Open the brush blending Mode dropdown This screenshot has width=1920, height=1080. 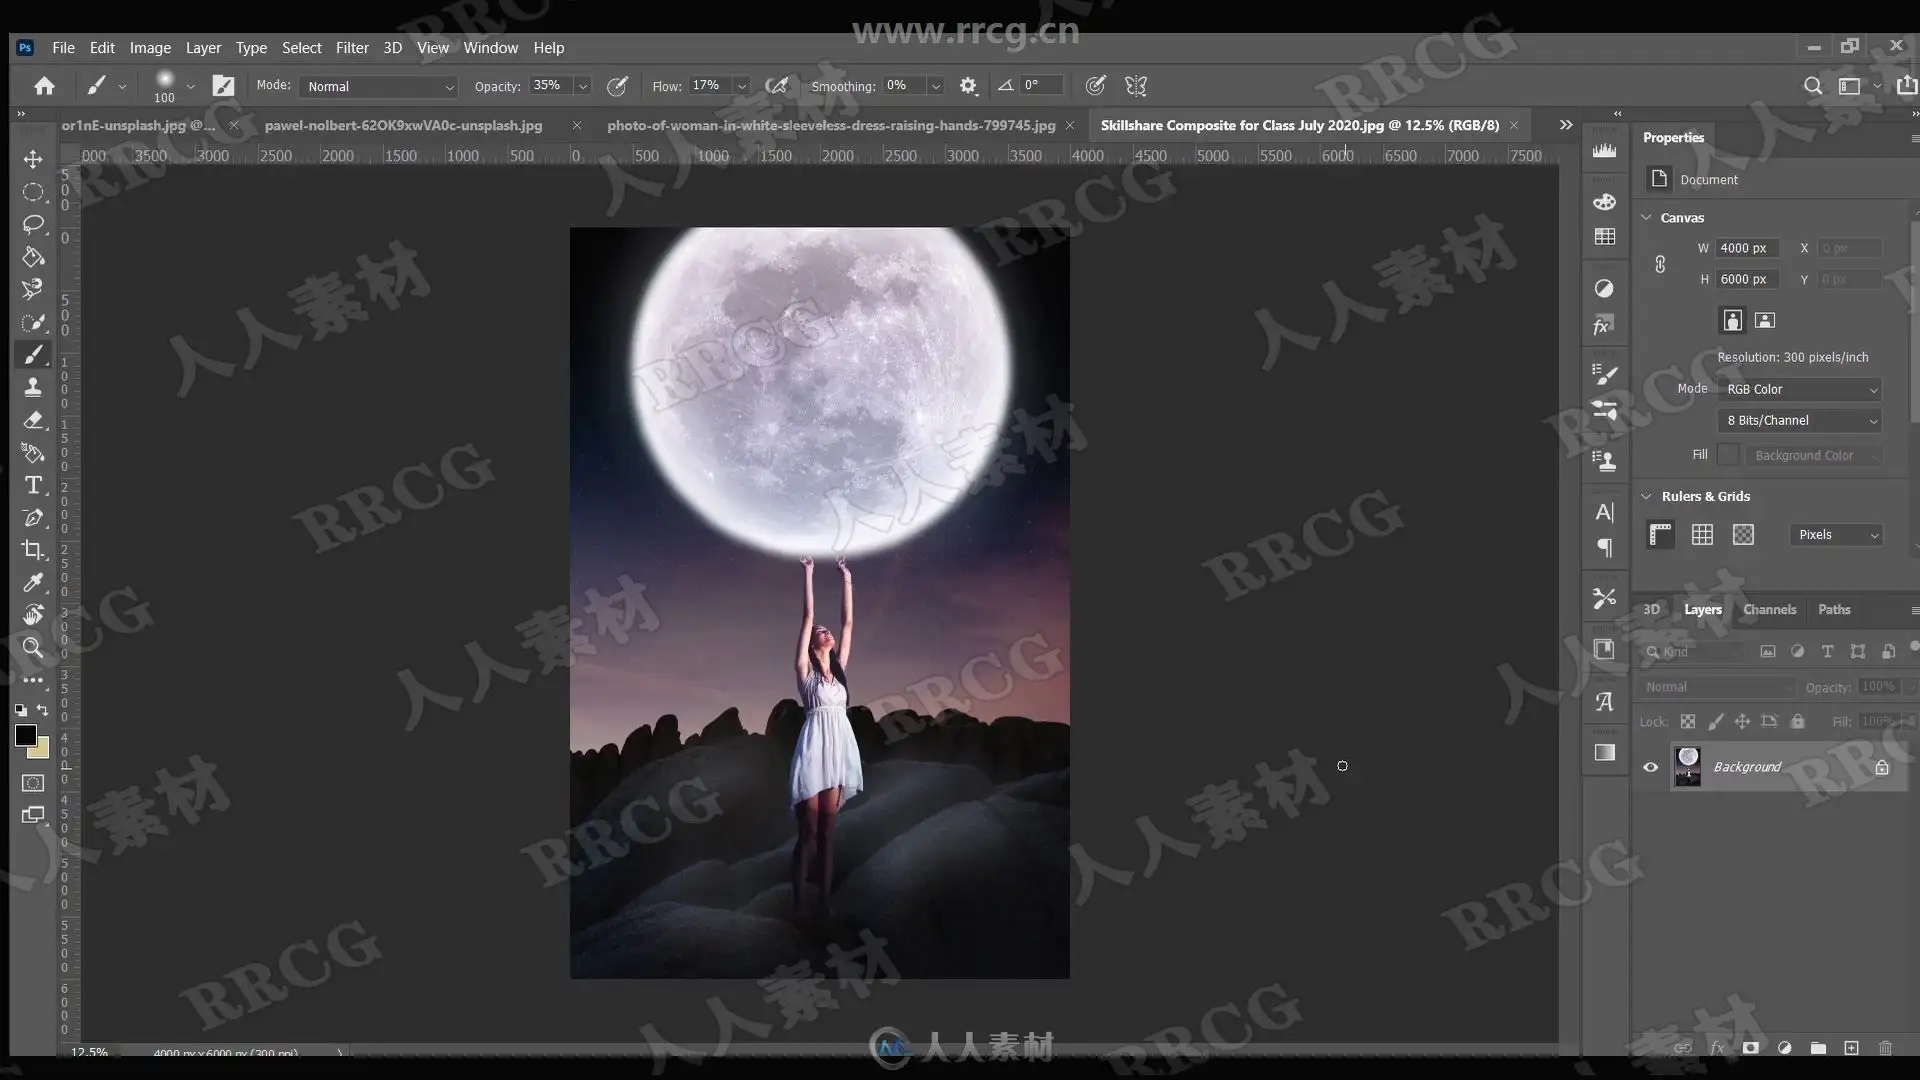tap(378, 86)
